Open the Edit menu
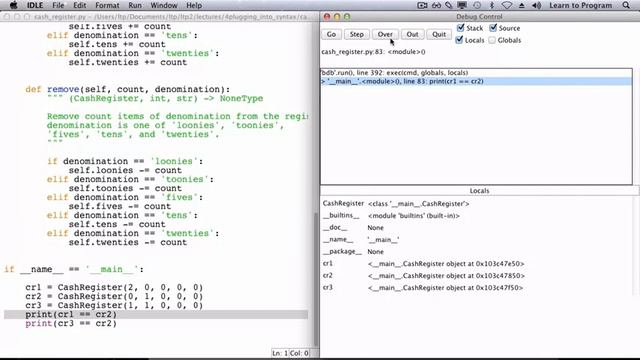The height and width of the screenshot is (360, 640). (80, 5)
